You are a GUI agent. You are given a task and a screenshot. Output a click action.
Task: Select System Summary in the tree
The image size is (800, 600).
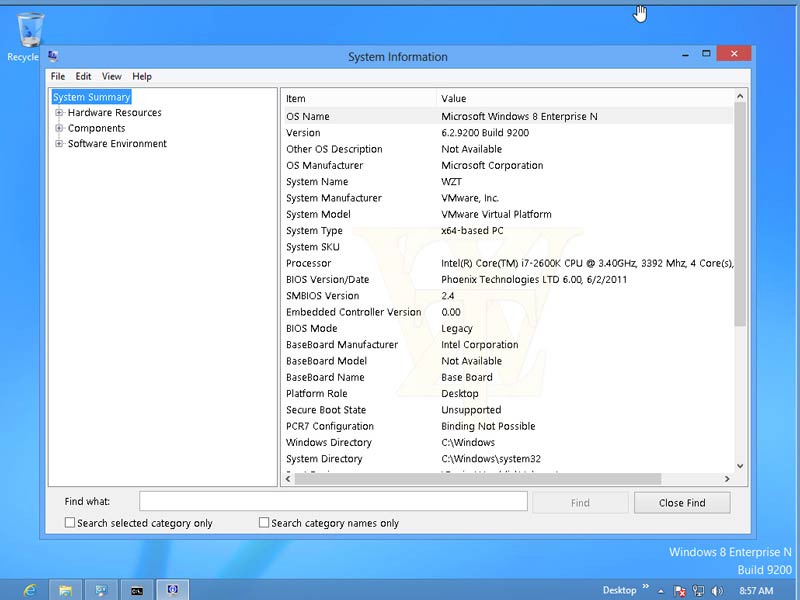[x=92, y=97]
